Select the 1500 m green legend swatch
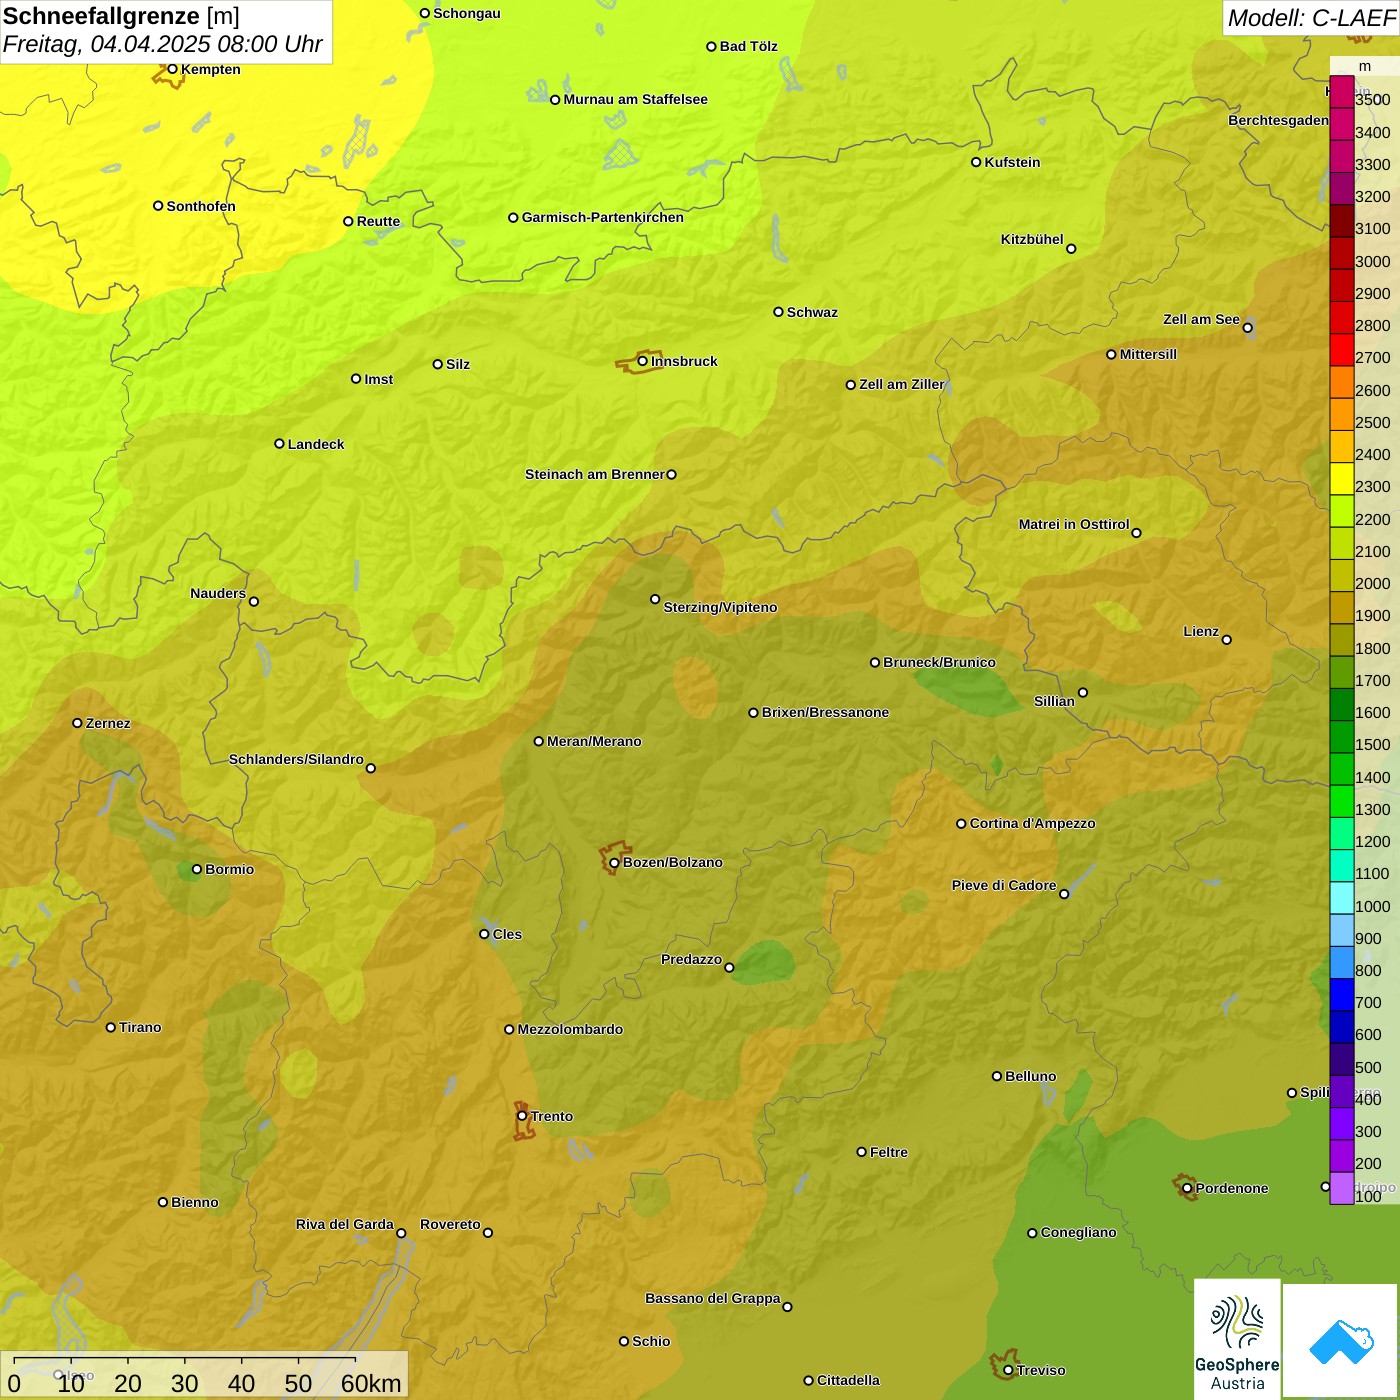The image size is (1400, 1400). pyautogui.click(x=1342, y=736)
